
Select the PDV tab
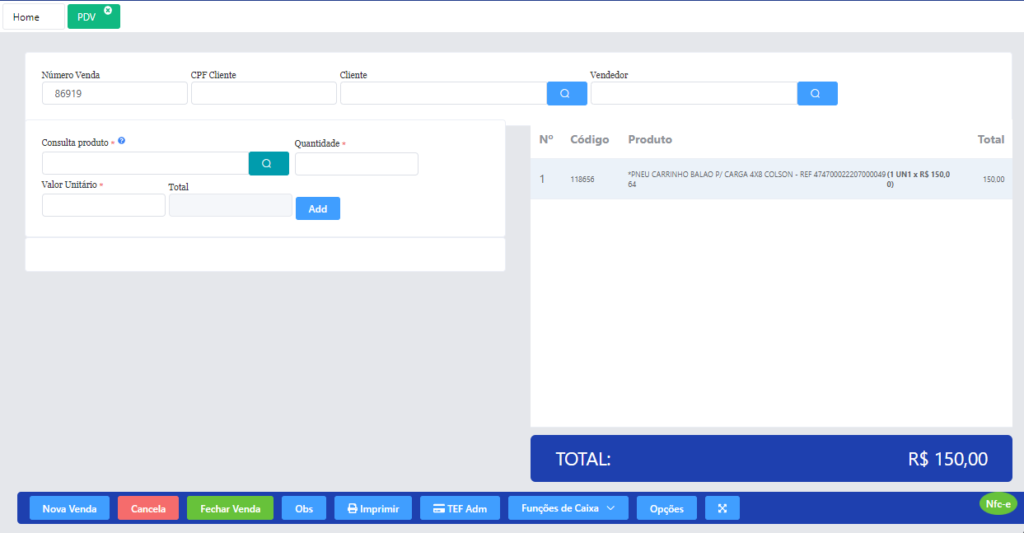87,17
